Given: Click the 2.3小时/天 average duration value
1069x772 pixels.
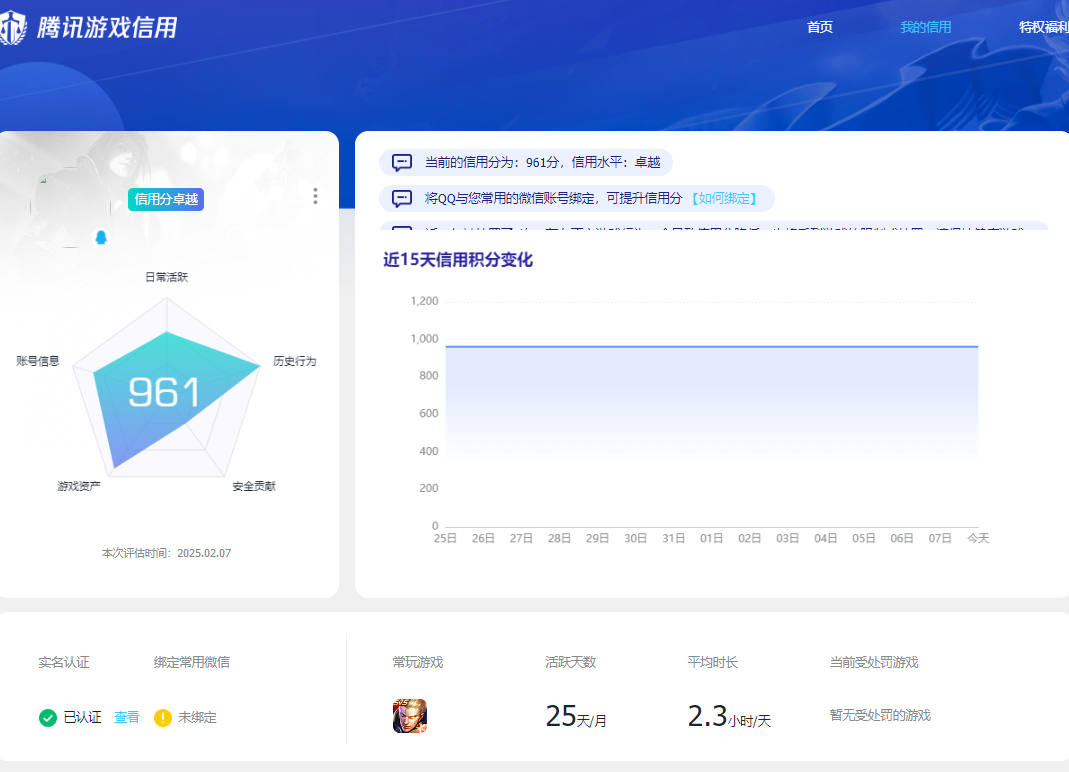Looking at the screenshot, I should (x=729, y=717).
